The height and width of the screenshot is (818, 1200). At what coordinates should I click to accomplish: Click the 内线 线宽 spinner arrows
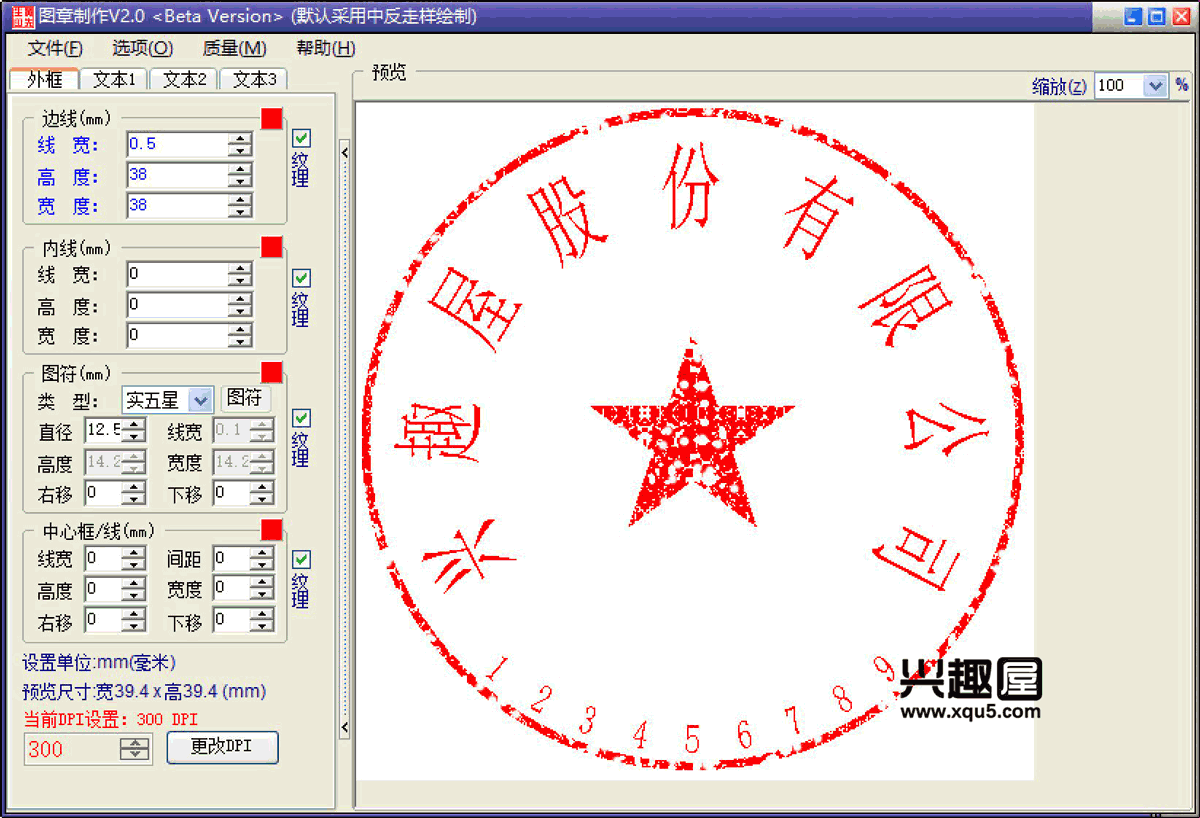[x=240, y=275]
